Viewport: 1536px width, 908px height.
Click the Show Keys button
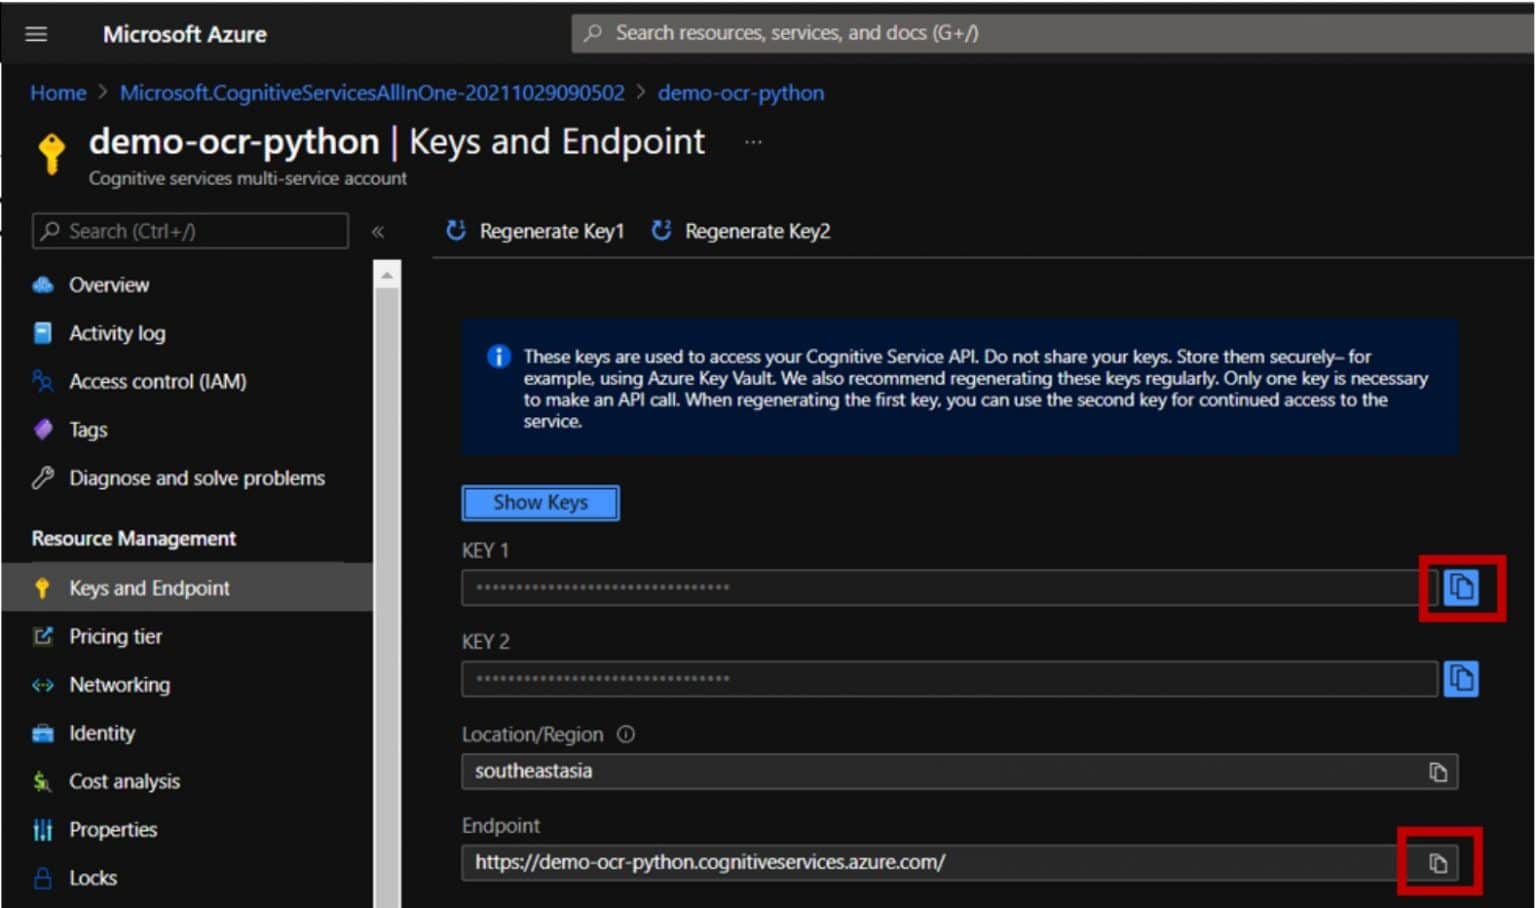(540, 502)
